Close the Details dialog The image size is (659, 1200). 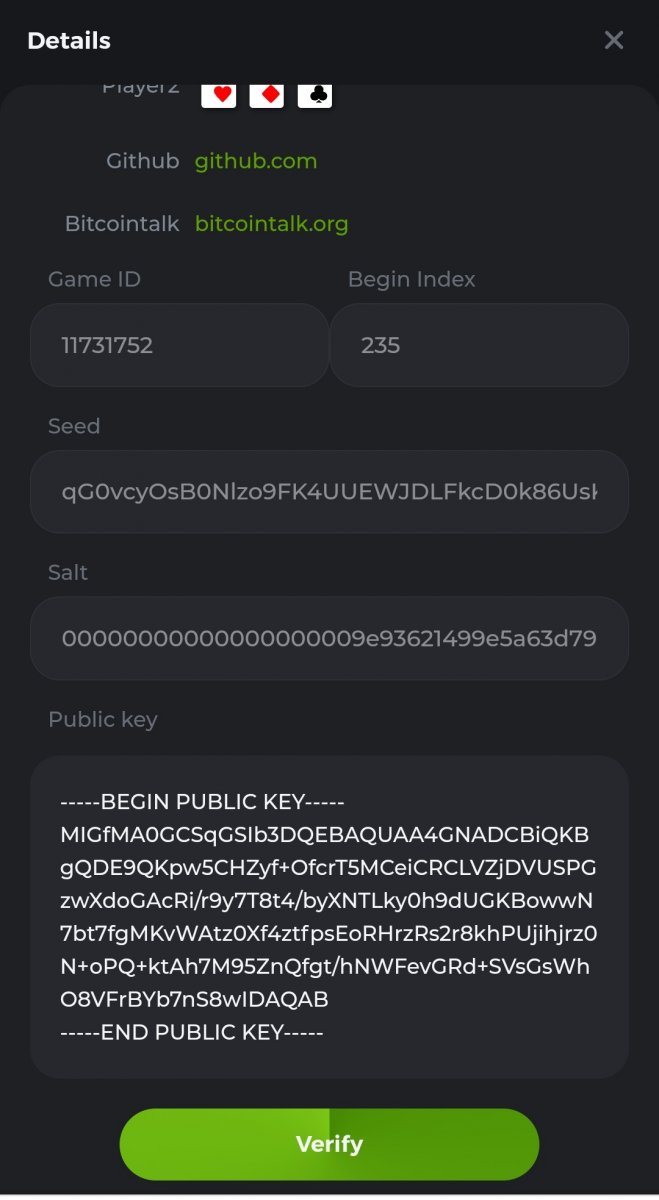614,40
